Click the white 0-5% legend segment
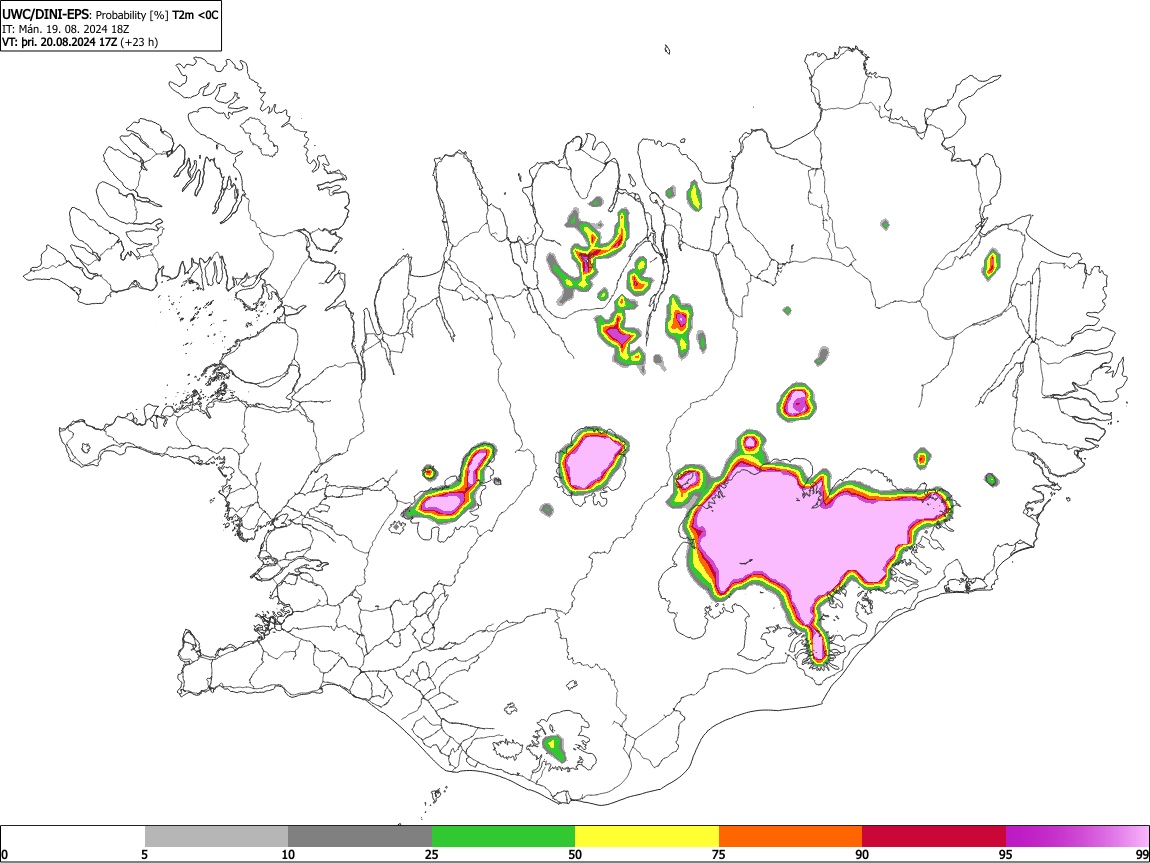This screenshot has height=863, width=1150. click(x=73, y=837)
